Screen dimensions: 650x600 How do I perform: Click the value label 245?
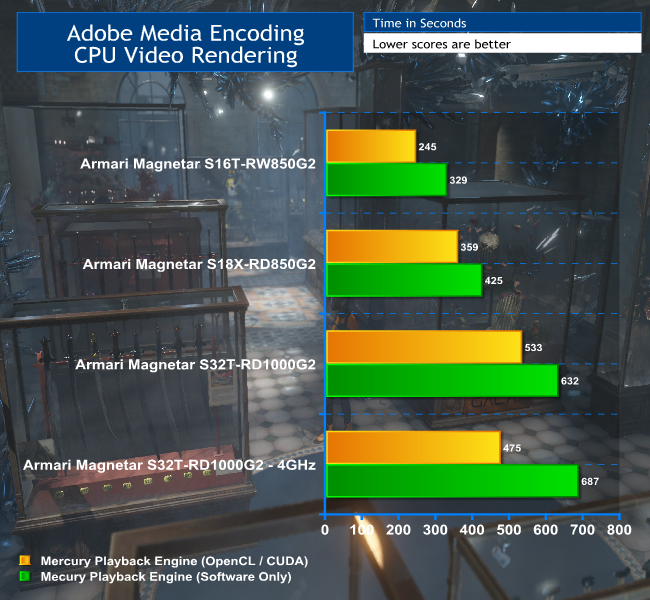(427, 147)
